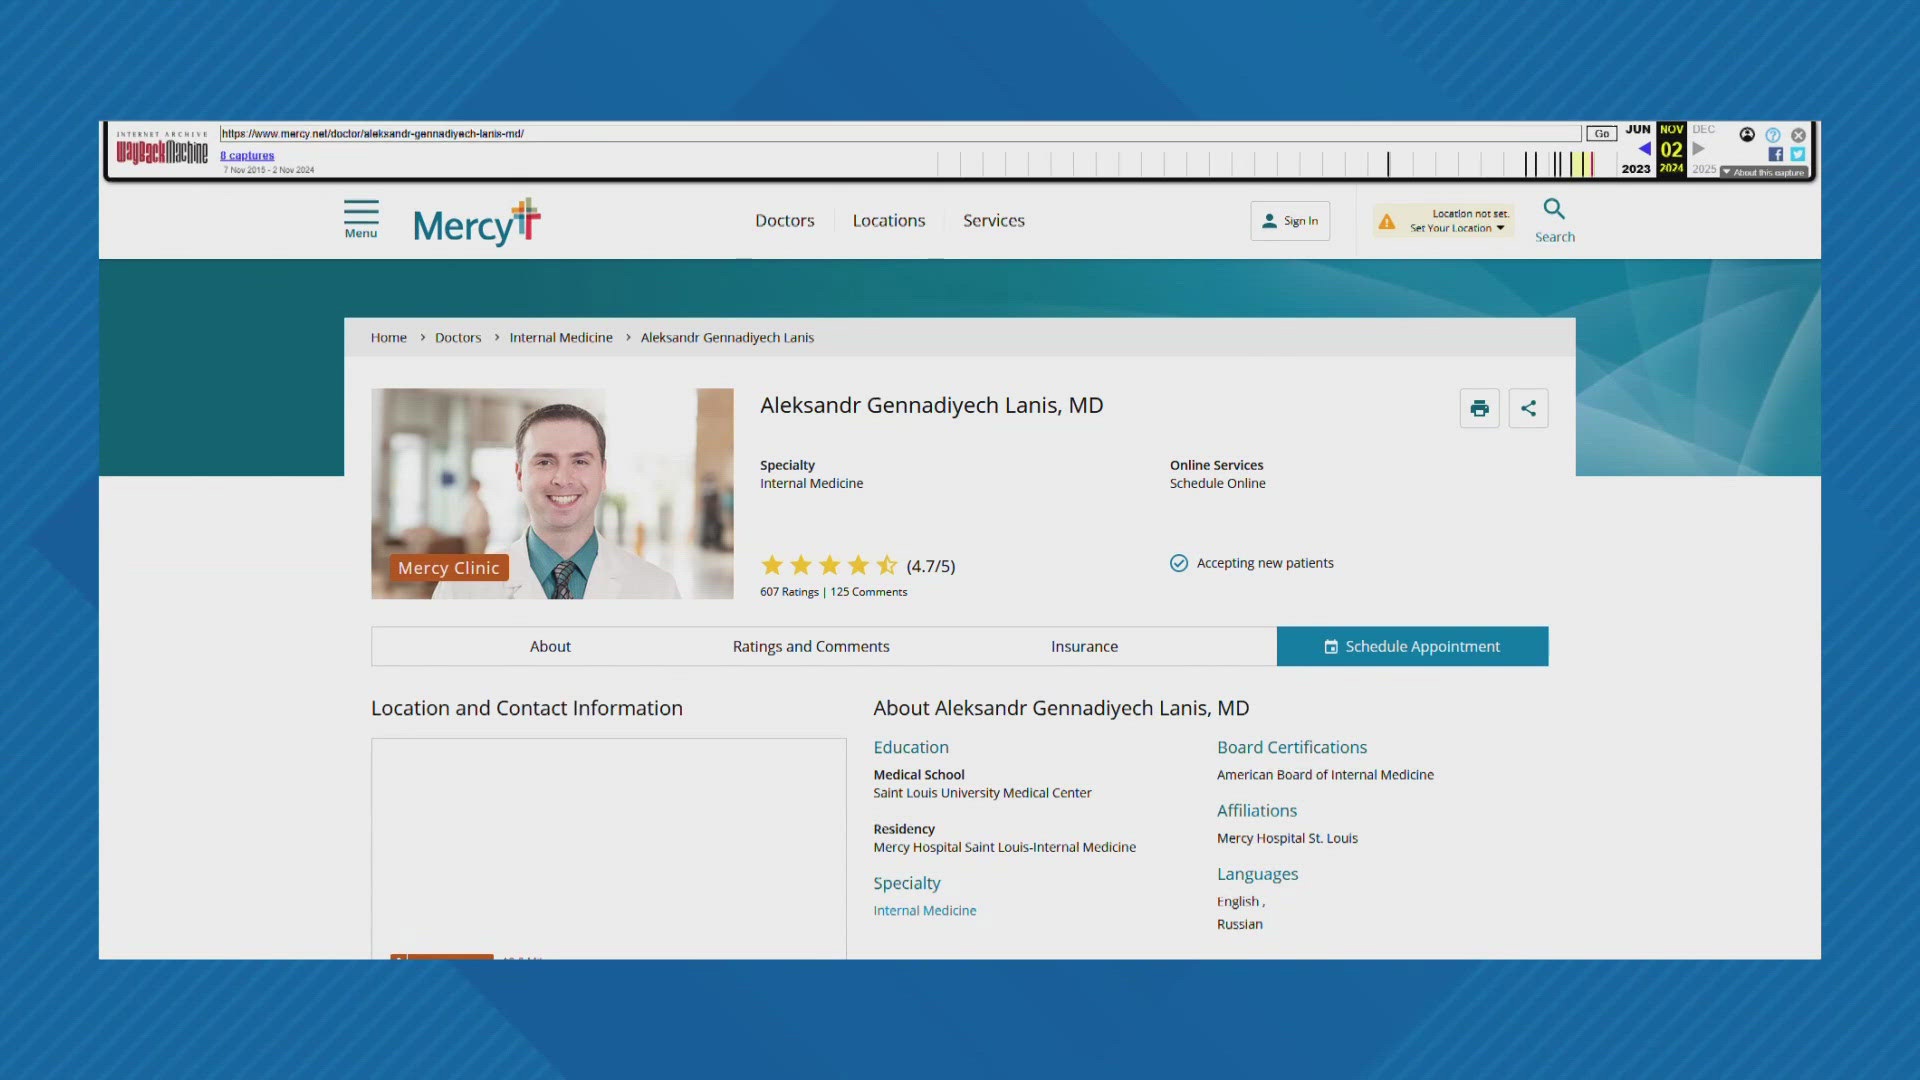Open the hamburger Menu icon
The width and height of the screenshot is (1920, 1080).
361,219
